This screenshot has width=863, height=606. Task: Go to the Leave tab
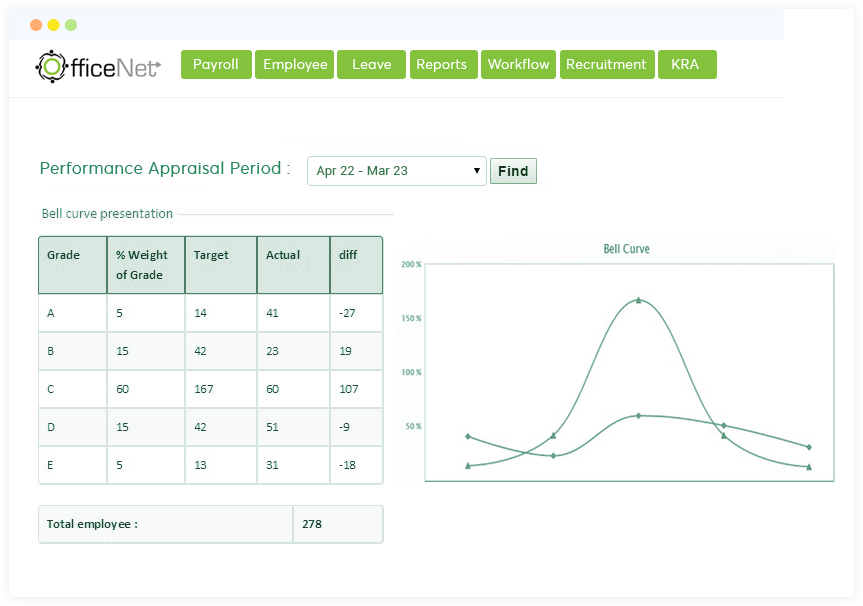click(371, 64)
